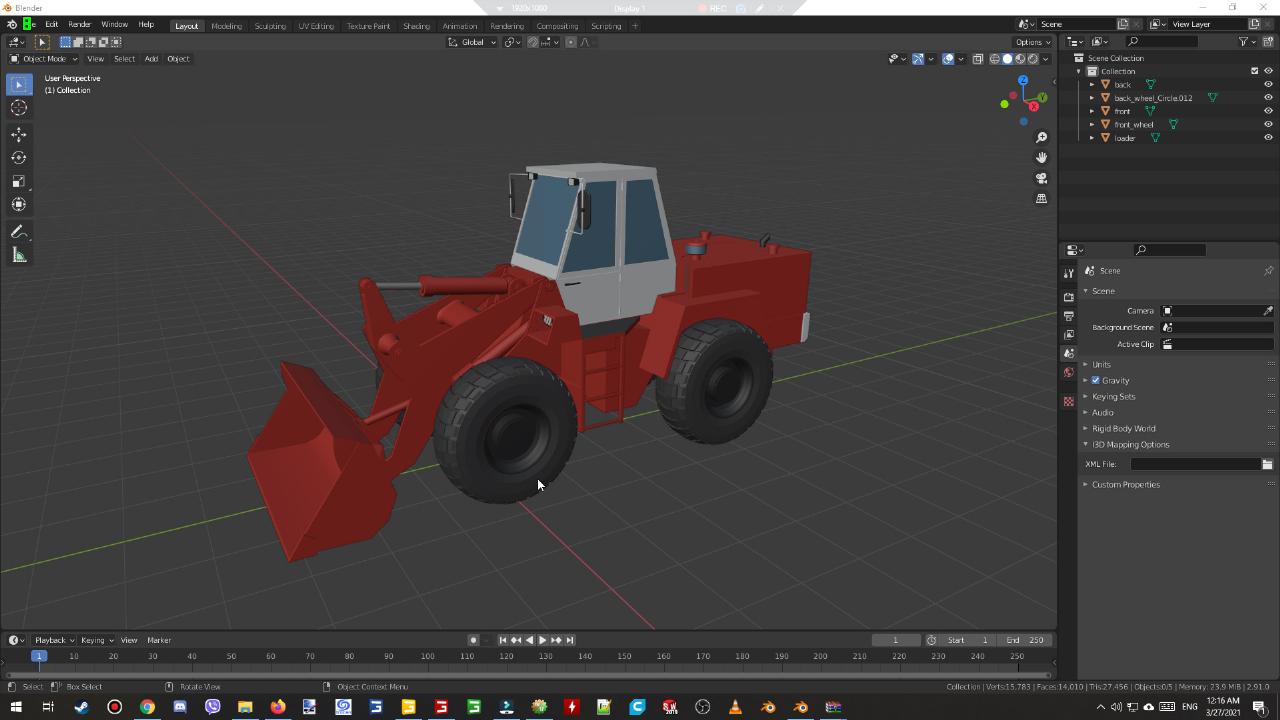Jump to the timeline start frame

coord(503,640)
